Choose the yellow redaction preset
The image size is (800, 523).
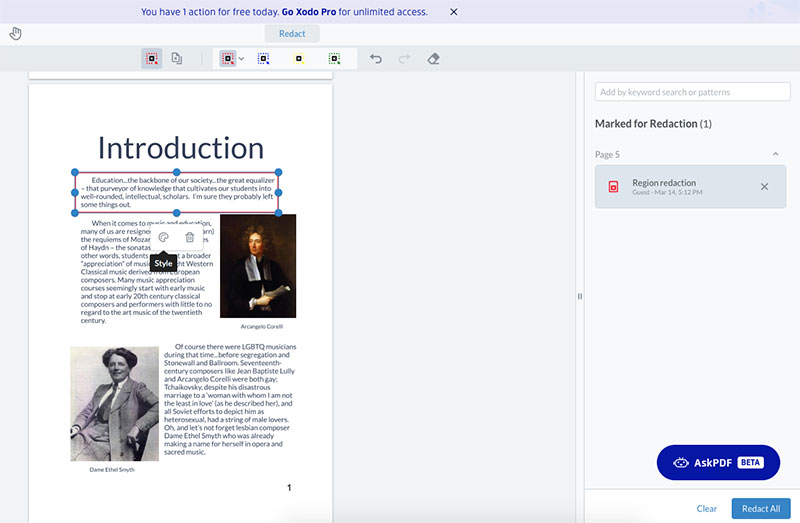[298, 59]
